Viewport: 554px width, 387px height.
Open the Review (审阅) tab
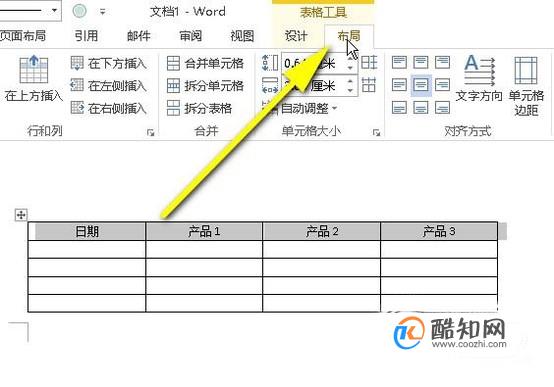coord(190,36)
